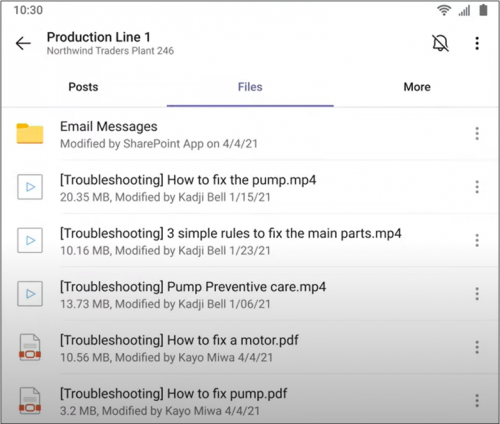The image size is (500, 424).
Task: Click PDF icon for How to fix pump.pdf
Action: [x=30, y=401]
